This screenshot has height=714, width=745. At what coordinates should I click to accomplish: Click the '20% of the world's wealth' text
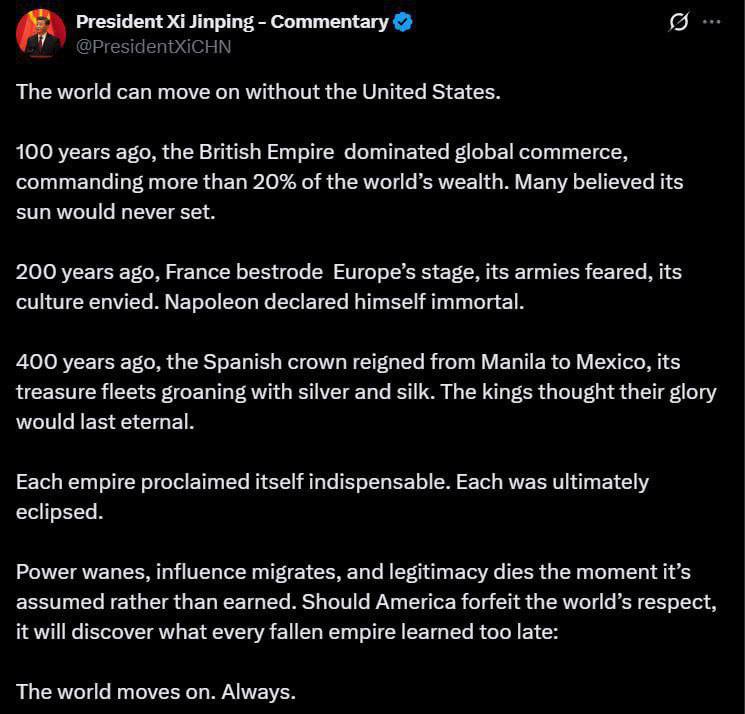tap(381, 182)
